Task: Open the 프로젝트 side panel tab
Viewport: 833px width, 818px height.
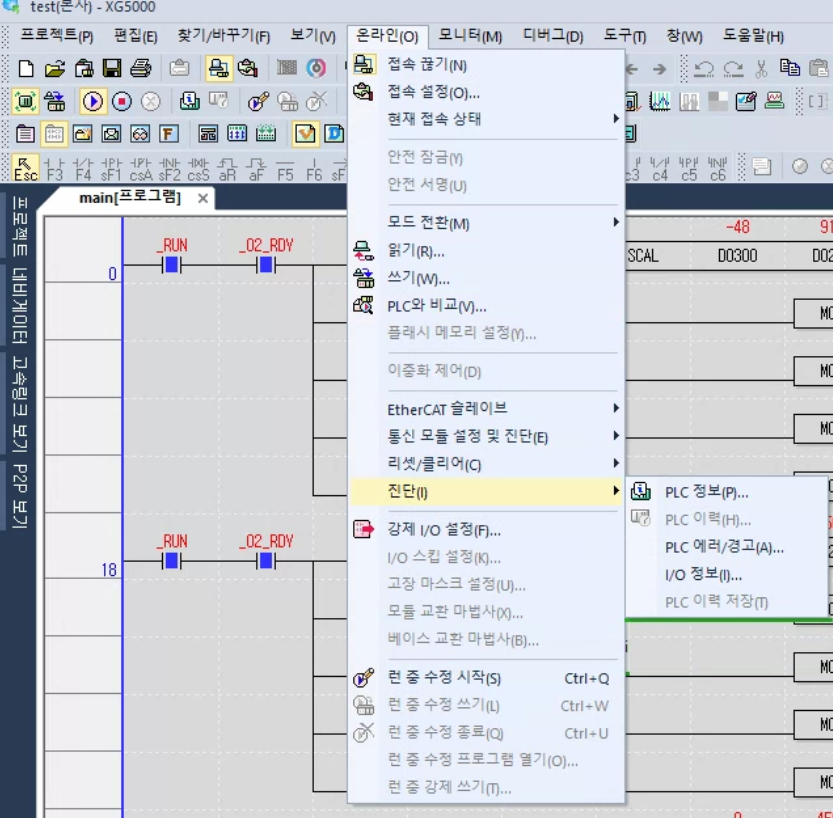Action: click(x=20, y=226)
